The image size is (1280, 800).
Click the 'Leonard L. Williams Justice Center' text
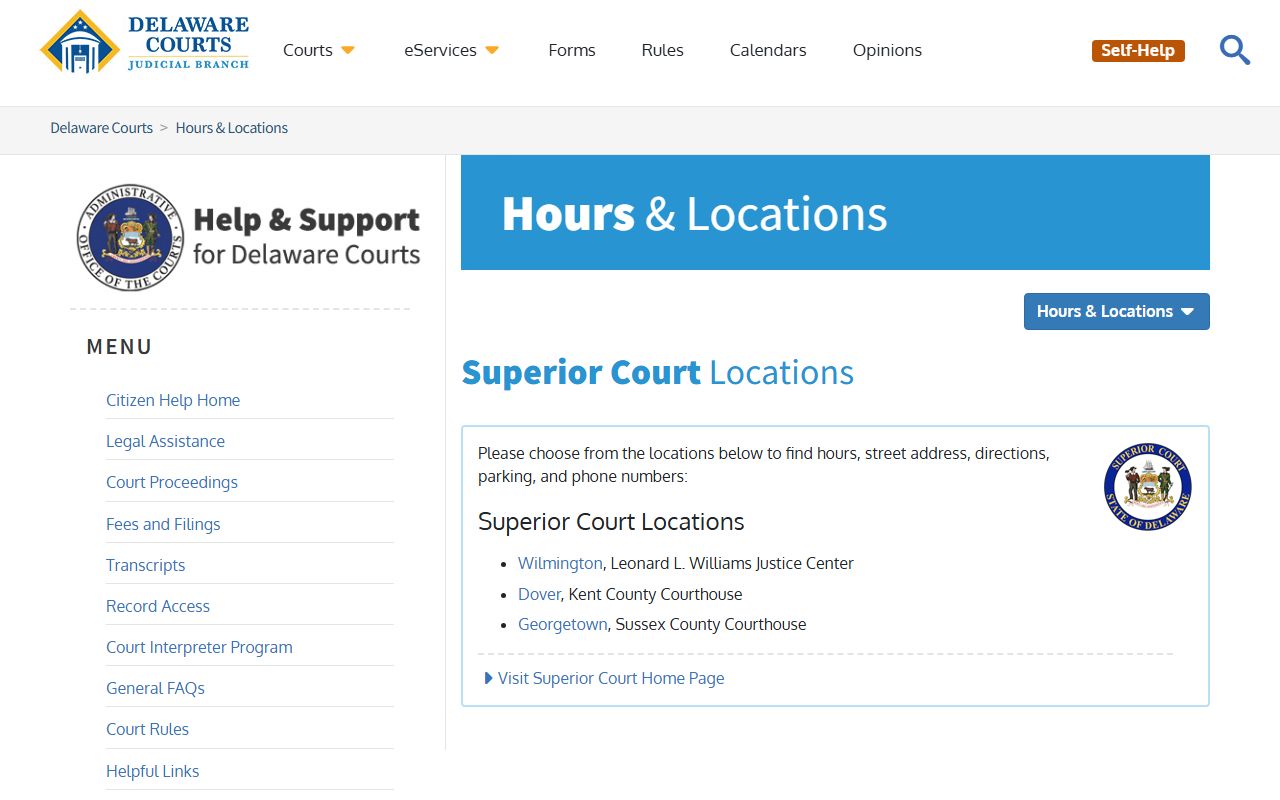pos(732,563)
